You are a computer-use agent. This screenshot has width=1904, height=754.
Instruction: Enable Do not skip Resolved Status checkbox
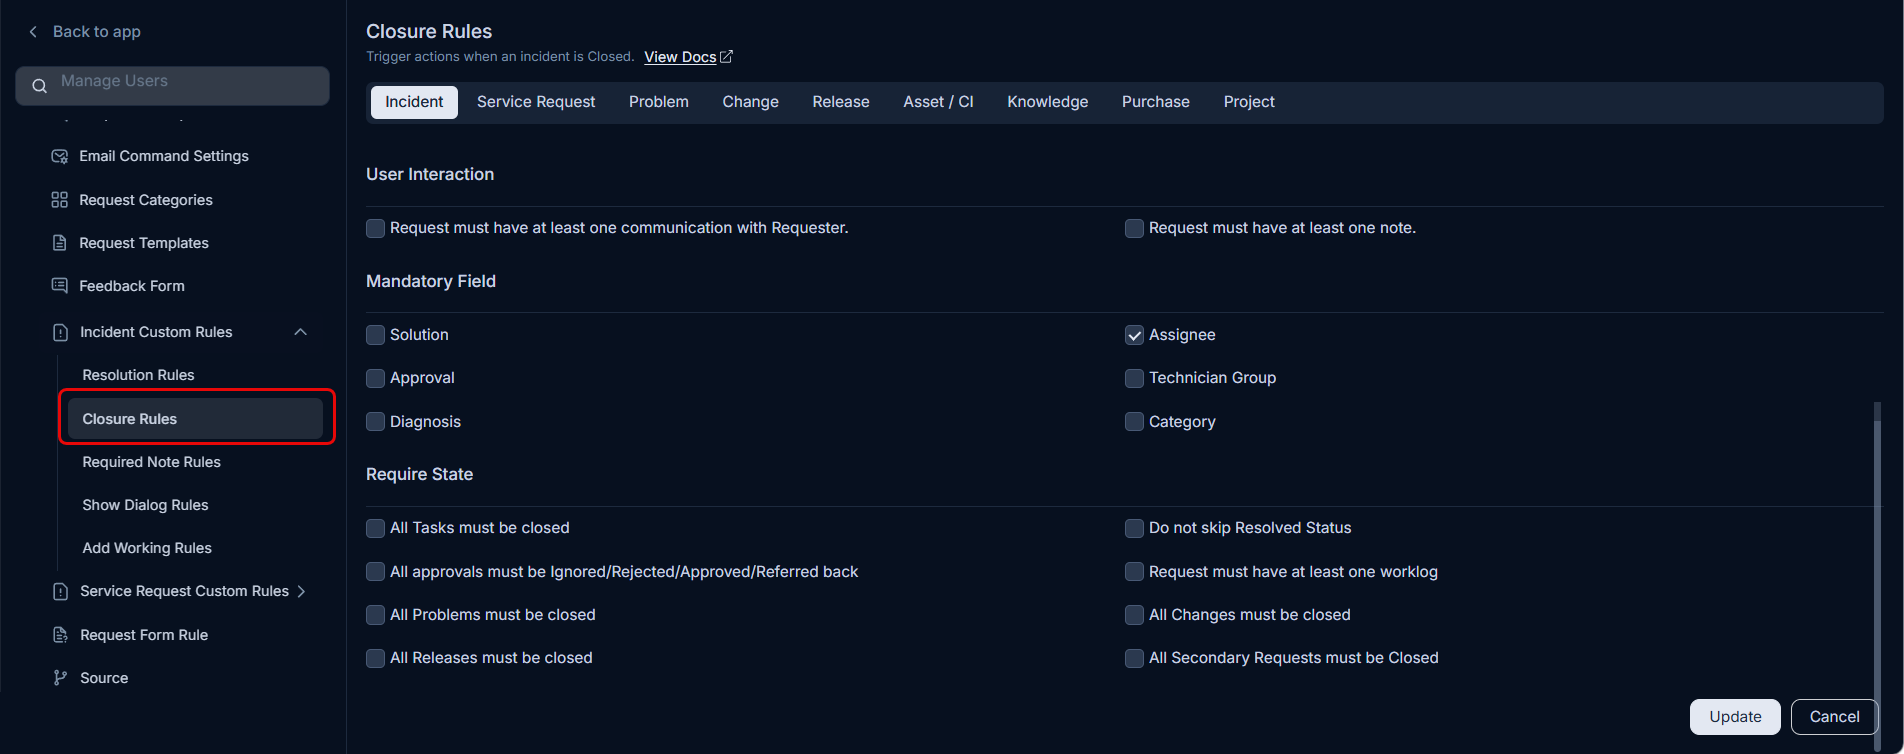coord(1135,528)
